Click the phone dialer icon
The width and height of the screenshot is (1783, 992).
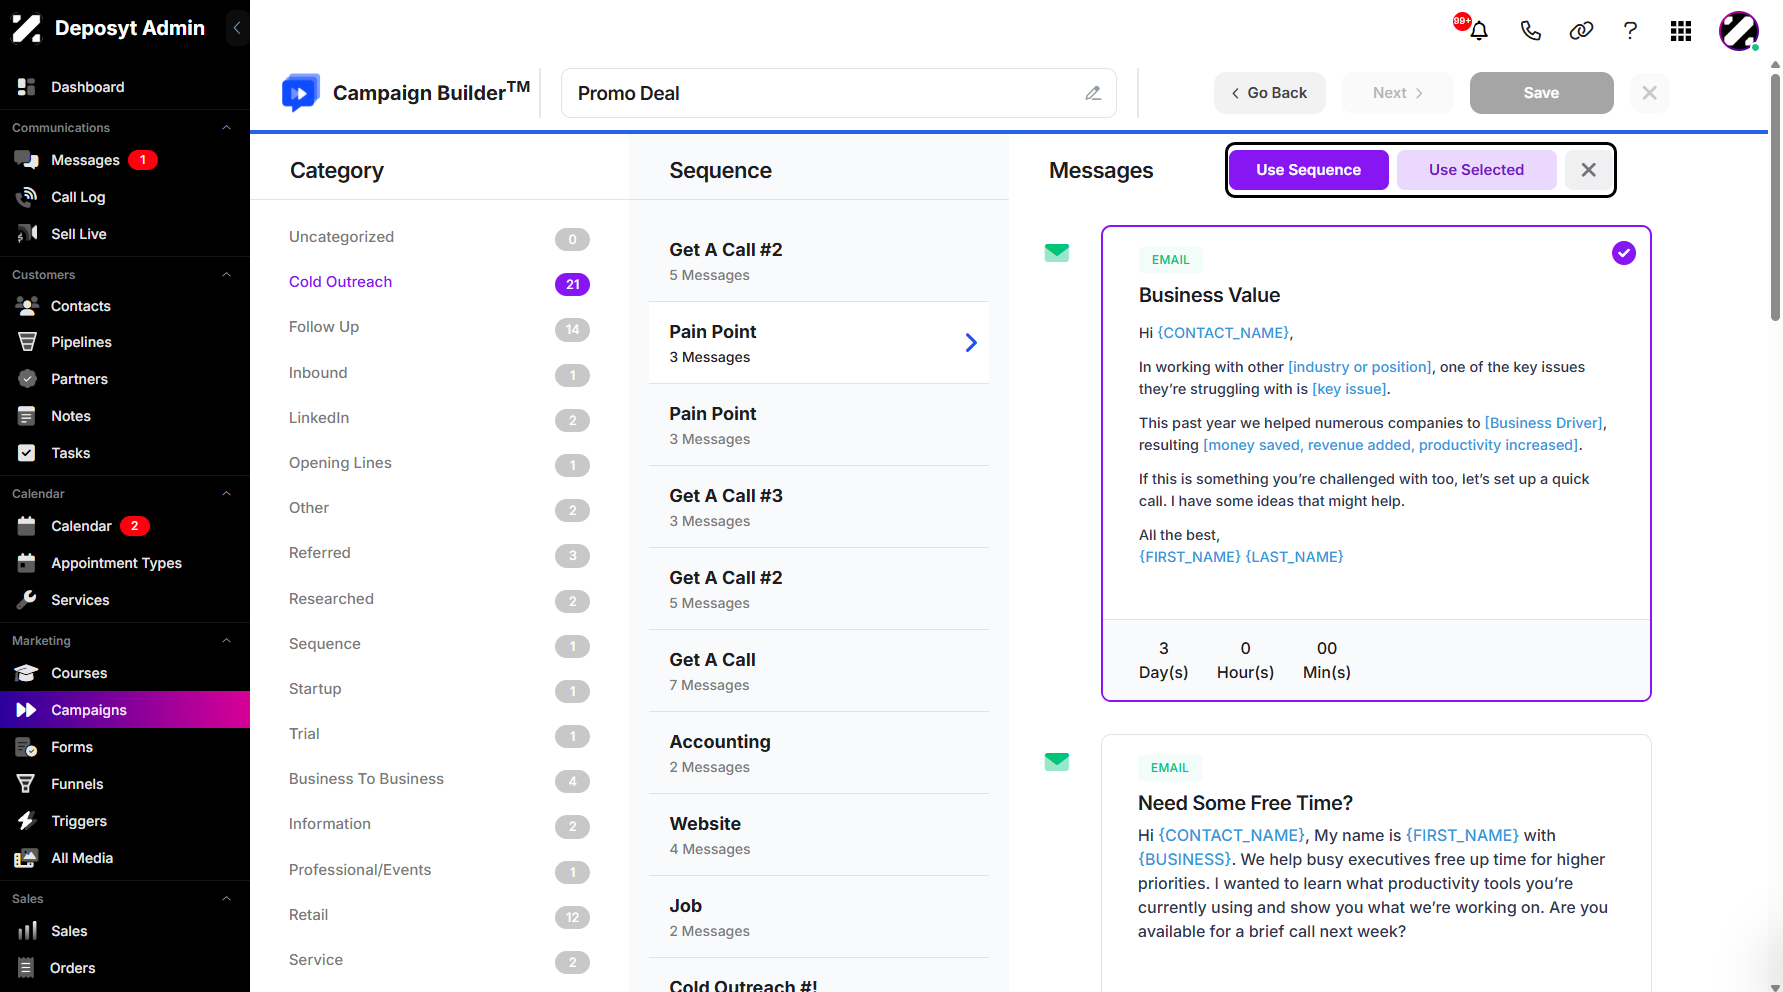(x=1530, y=31)
